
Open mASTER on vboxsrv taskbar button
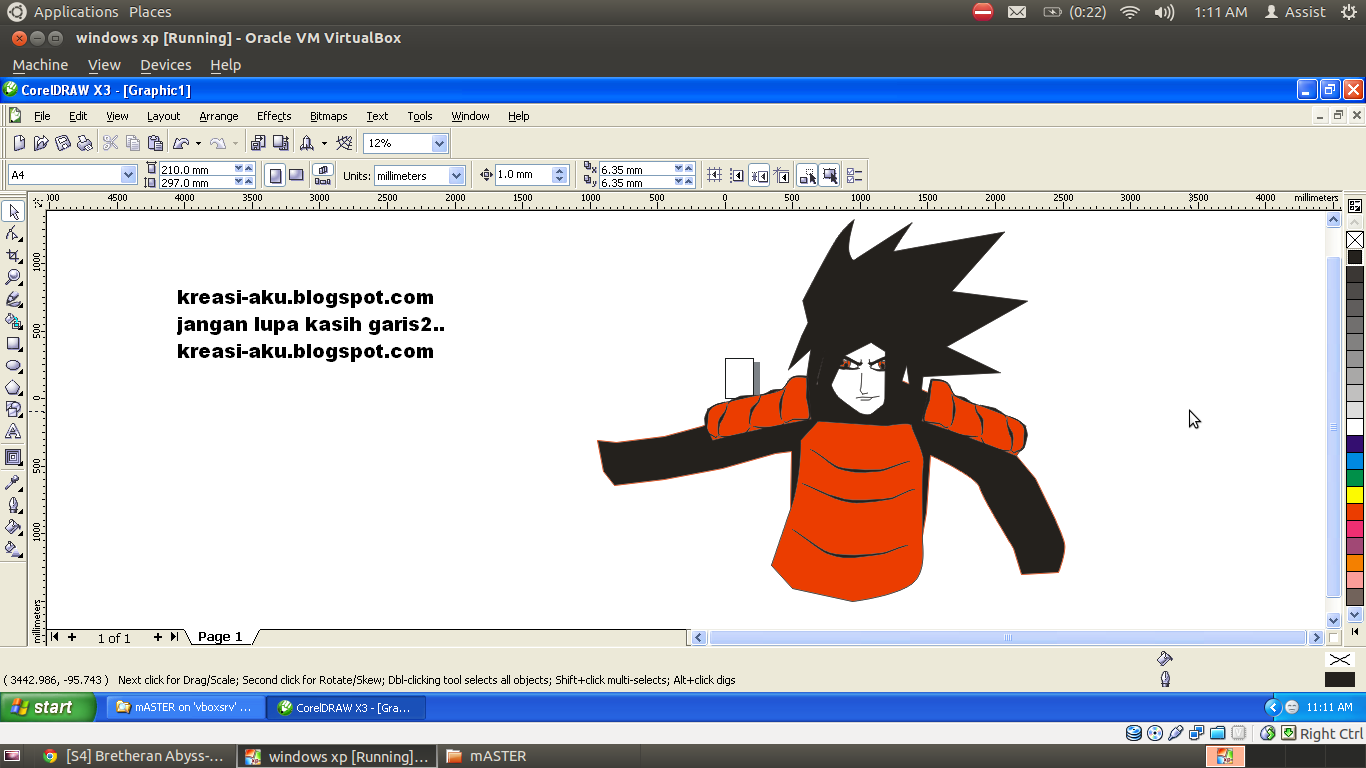[186, 707]
